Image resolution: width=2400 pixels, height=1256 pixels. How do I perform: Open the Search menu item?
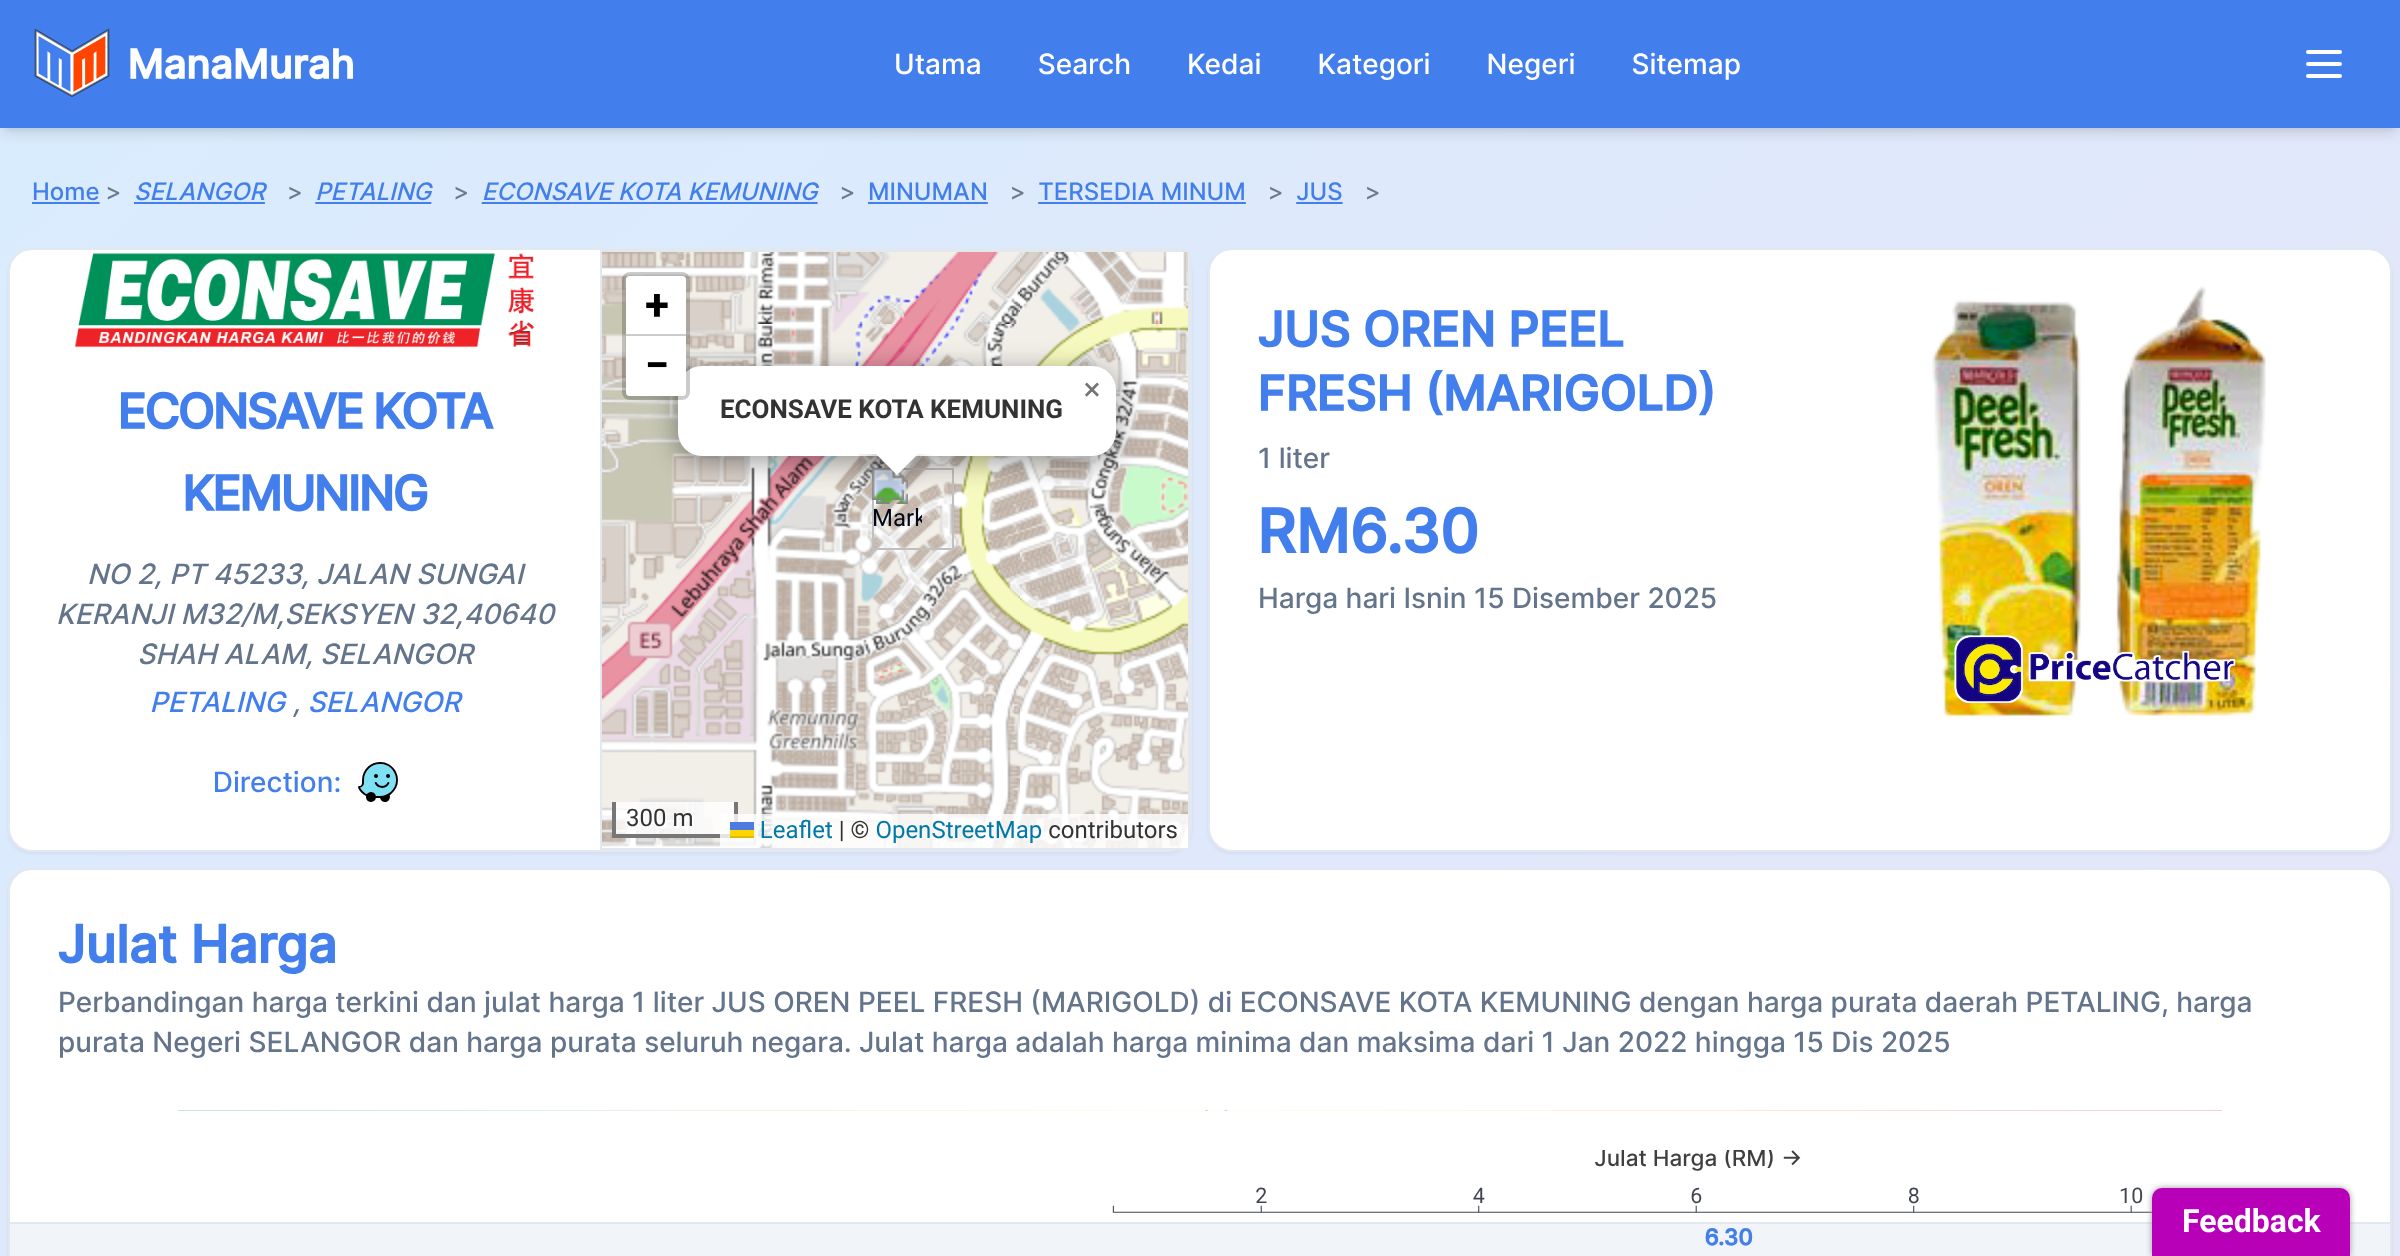pos(1083,64)
